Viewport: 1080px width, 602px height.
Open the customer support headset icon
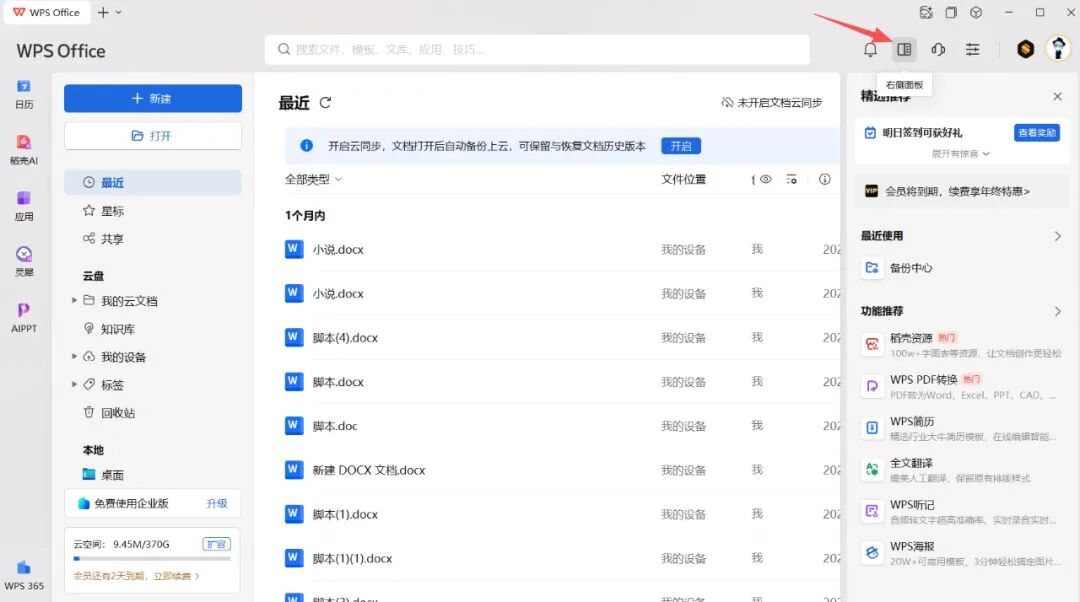coord(938,50)
